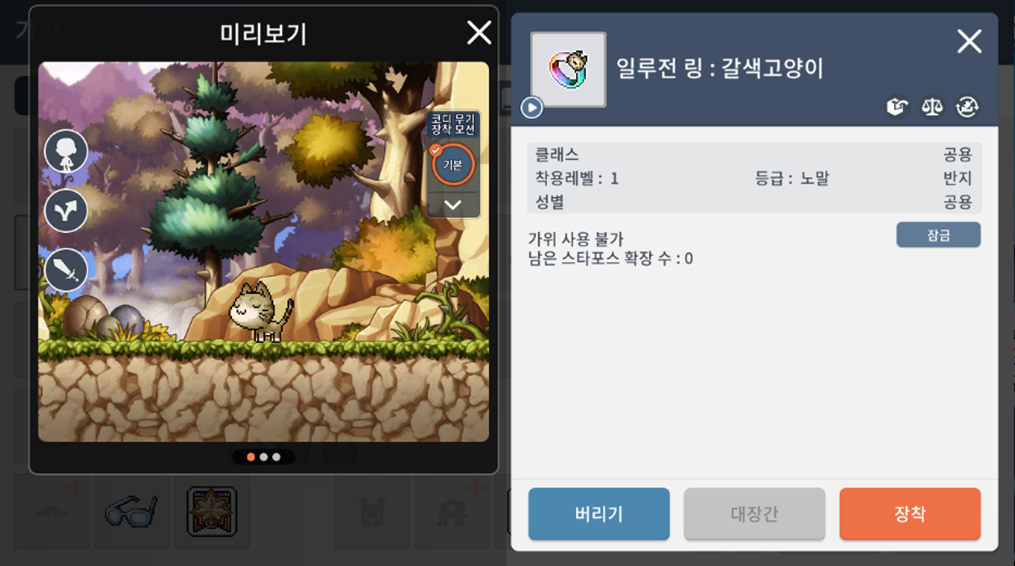Click the balance scale compare icon
1015x566 pixels.
[x=932, y=107]
